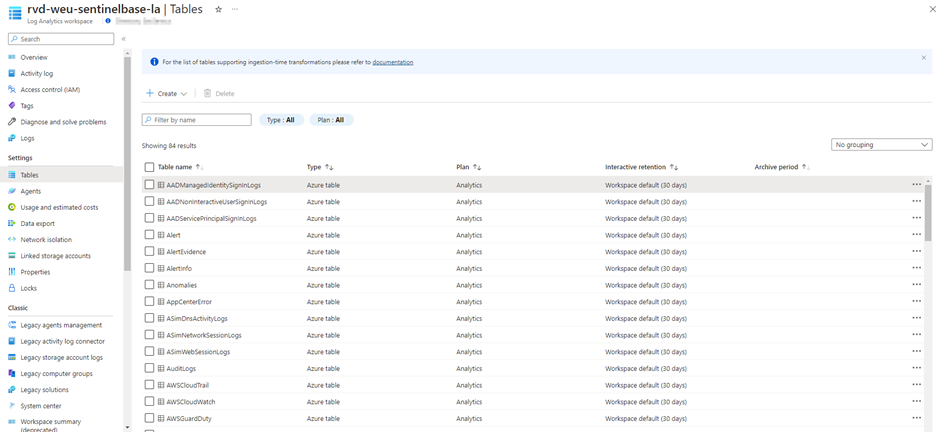The image size is (940, 432).
Task: Open the Type : All filter
Action: [281, 120]
